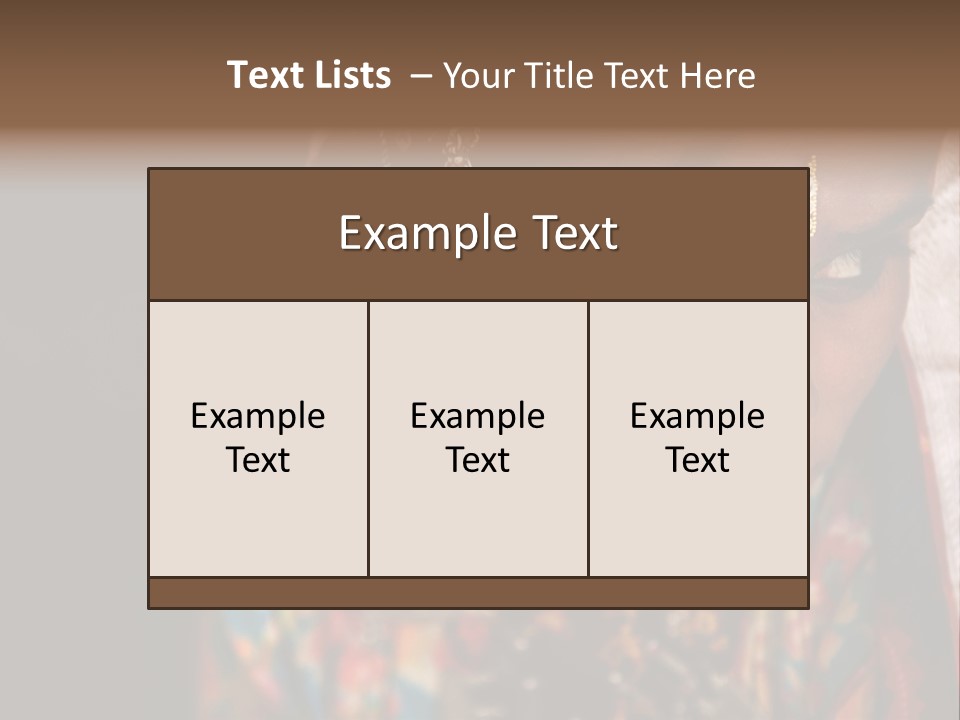Click the word "Example" in the middle cell
This screenshot has height=720, width=960.
478,418
